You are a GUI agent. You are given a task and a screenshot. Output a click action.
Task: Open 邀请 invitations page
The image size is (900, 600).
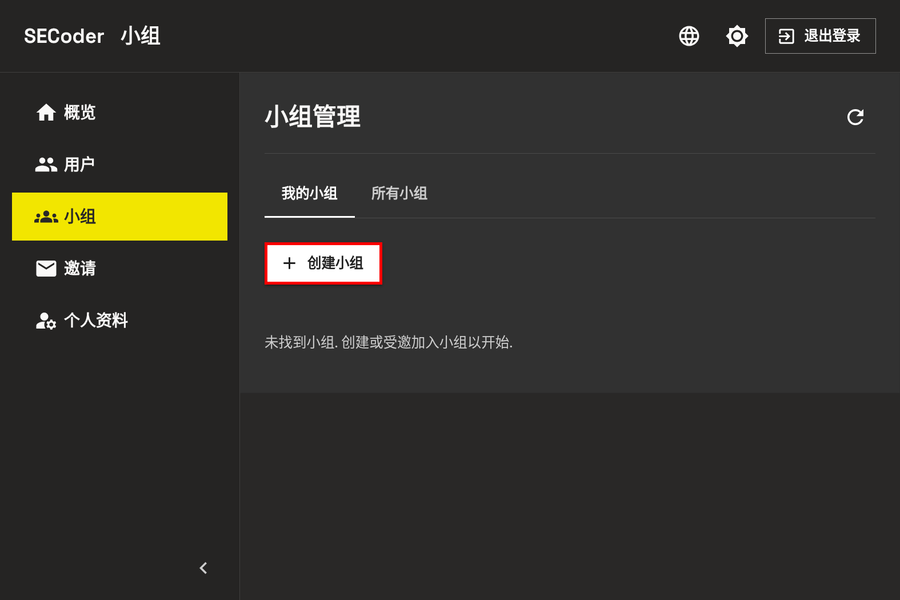(x=119, y=268)
